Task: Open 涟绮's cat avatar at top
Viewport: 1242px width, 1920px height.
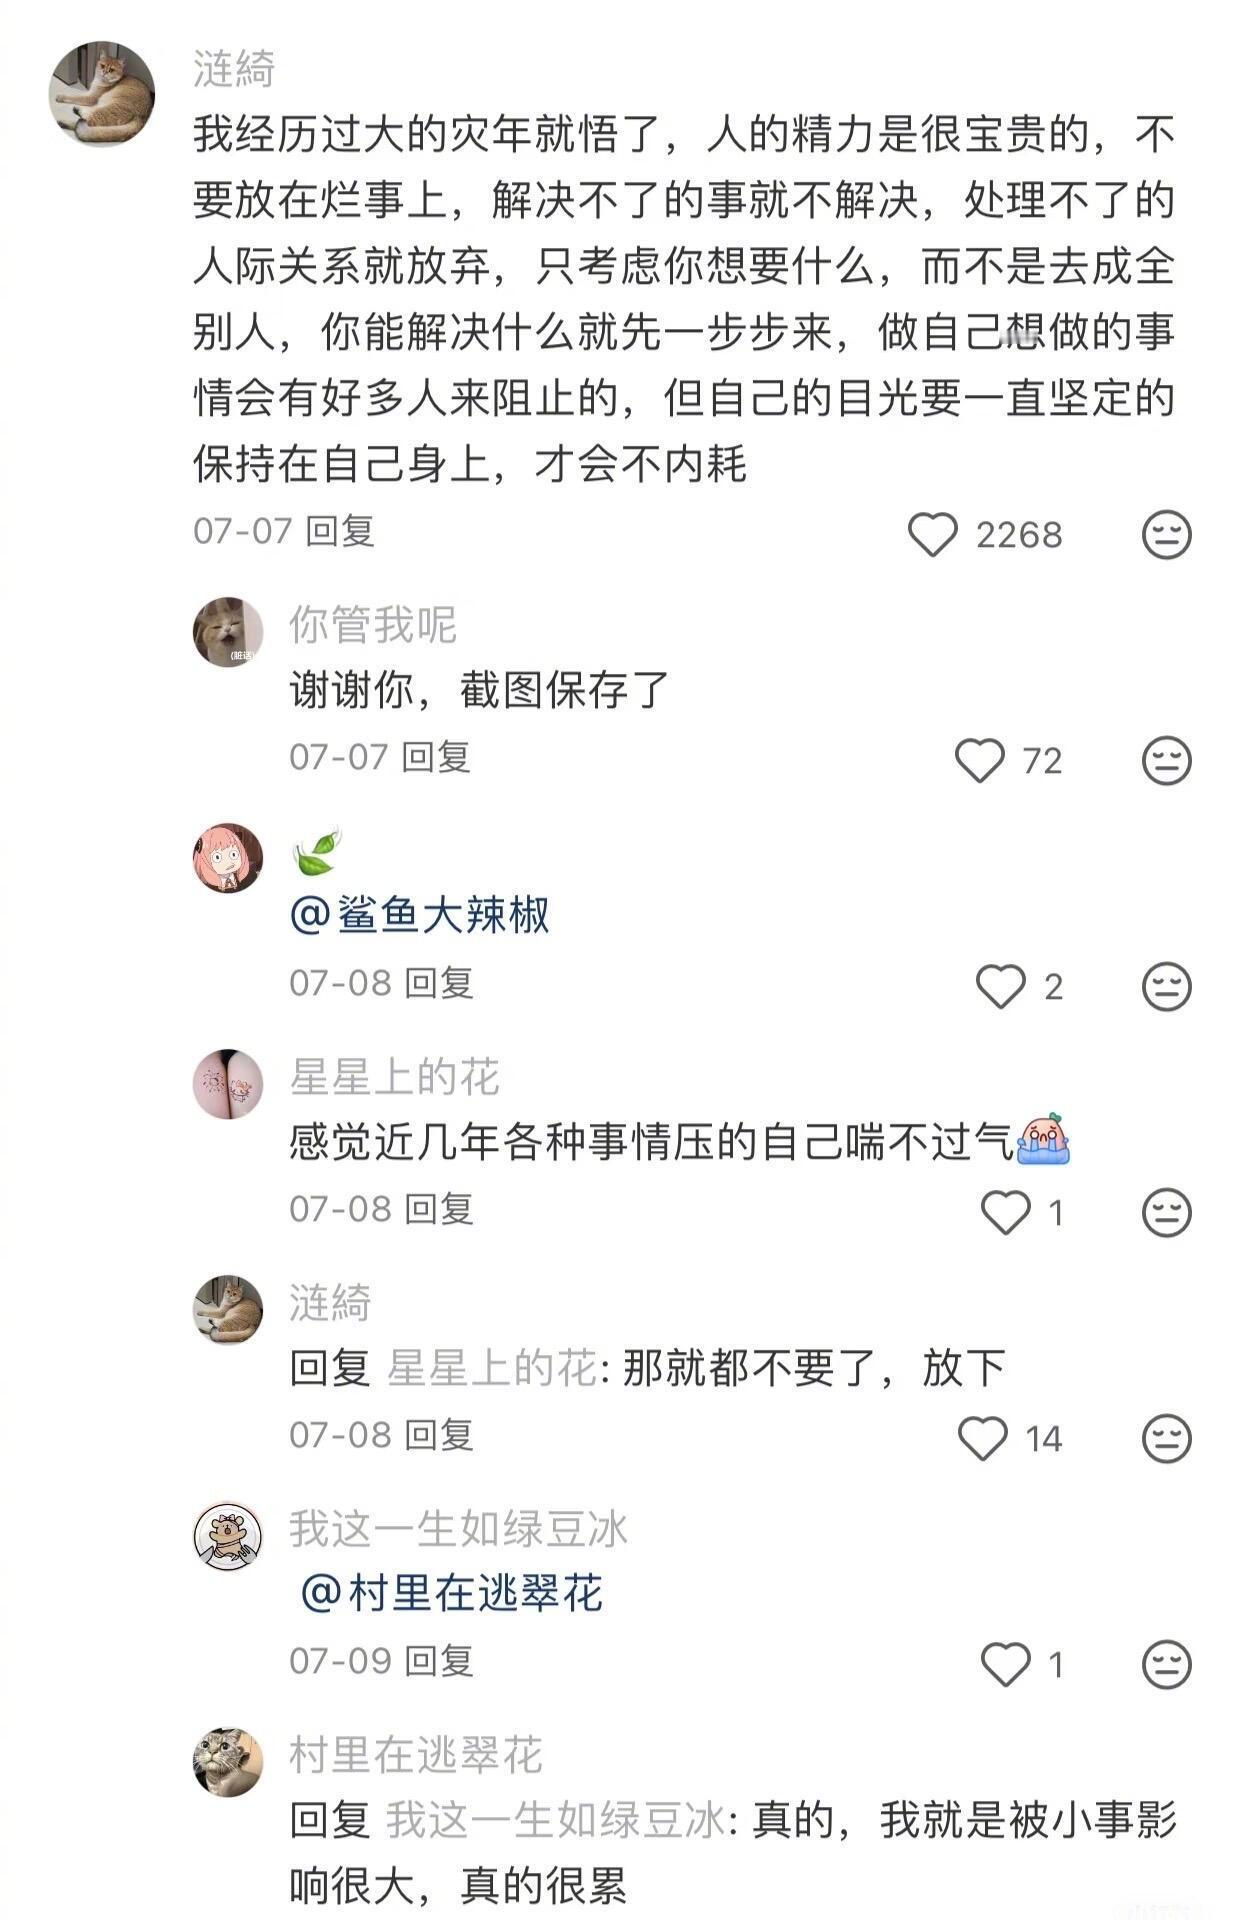Action: 102,94
